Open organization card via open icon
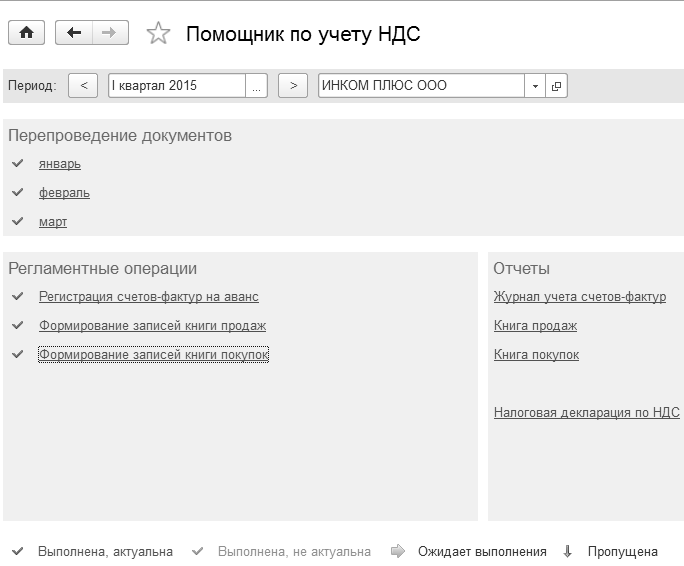 click(556, 86)
